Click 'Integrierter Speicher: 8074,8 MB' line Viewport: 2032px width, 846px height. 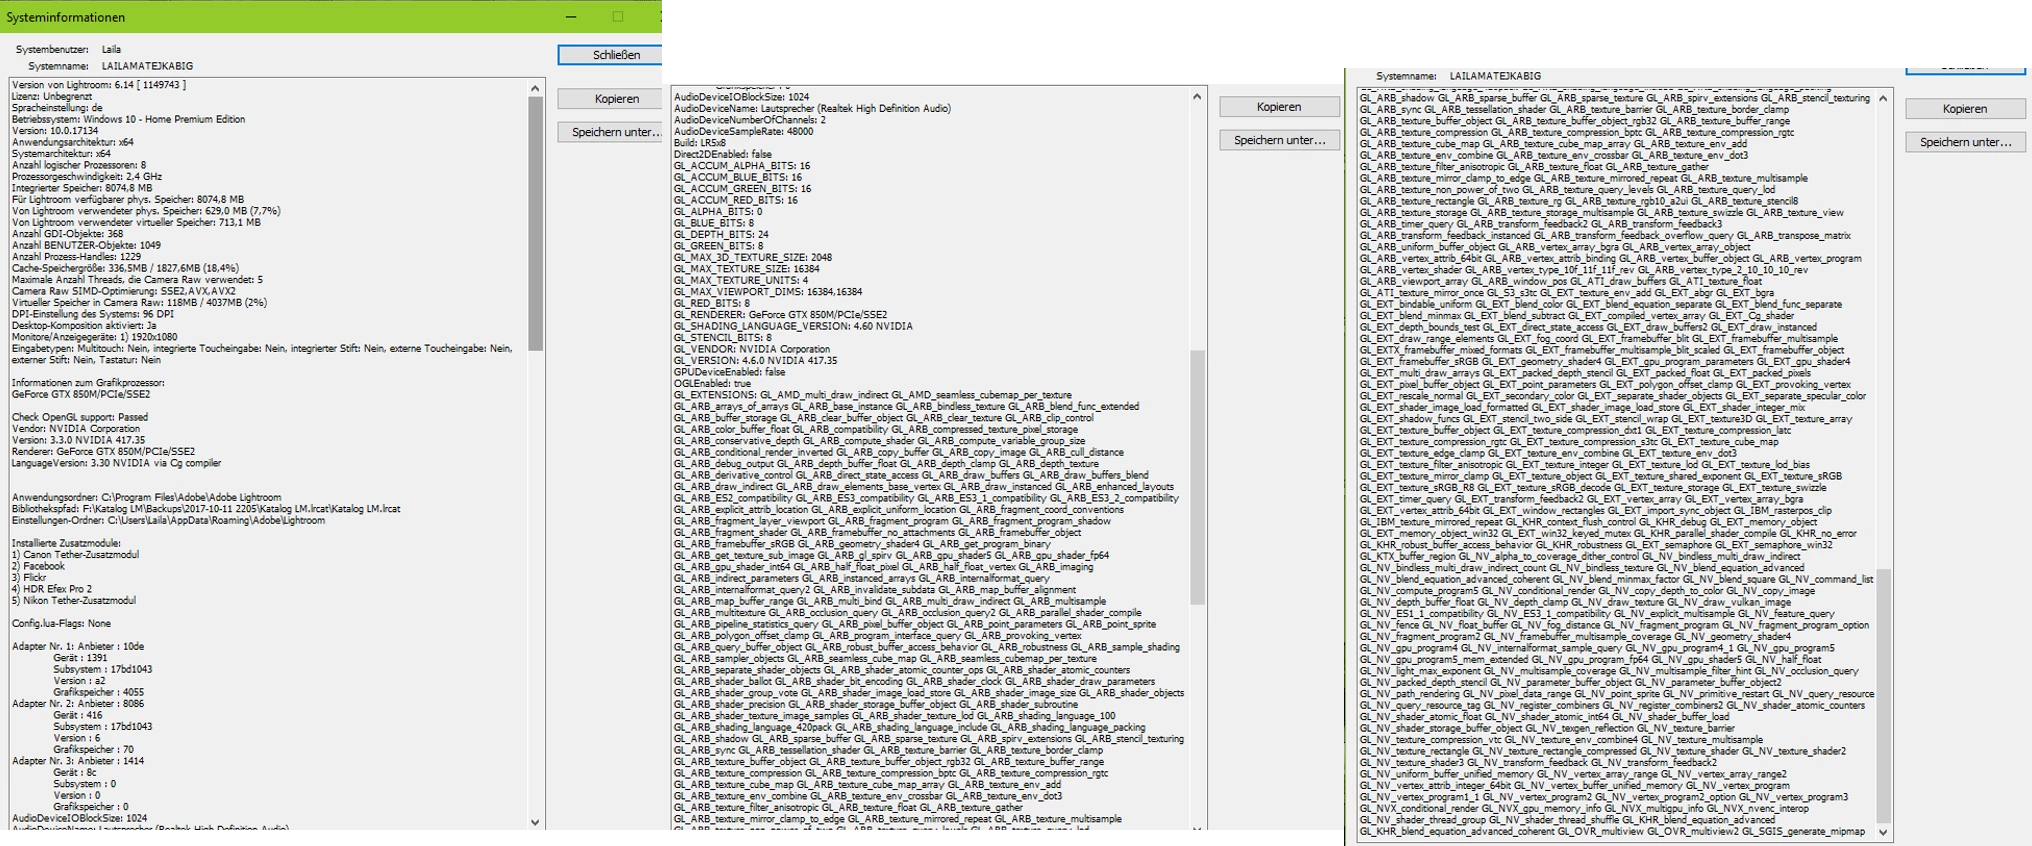[x=82, y=188]
